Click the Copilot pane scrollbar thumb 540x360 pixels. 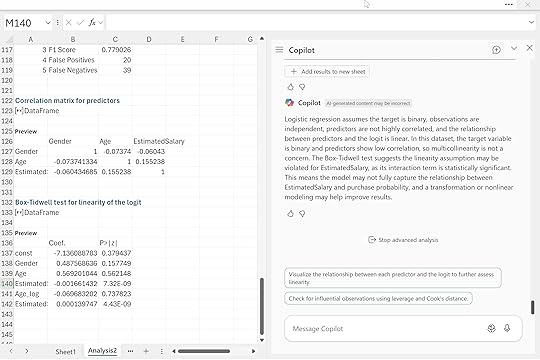(532, 307)
